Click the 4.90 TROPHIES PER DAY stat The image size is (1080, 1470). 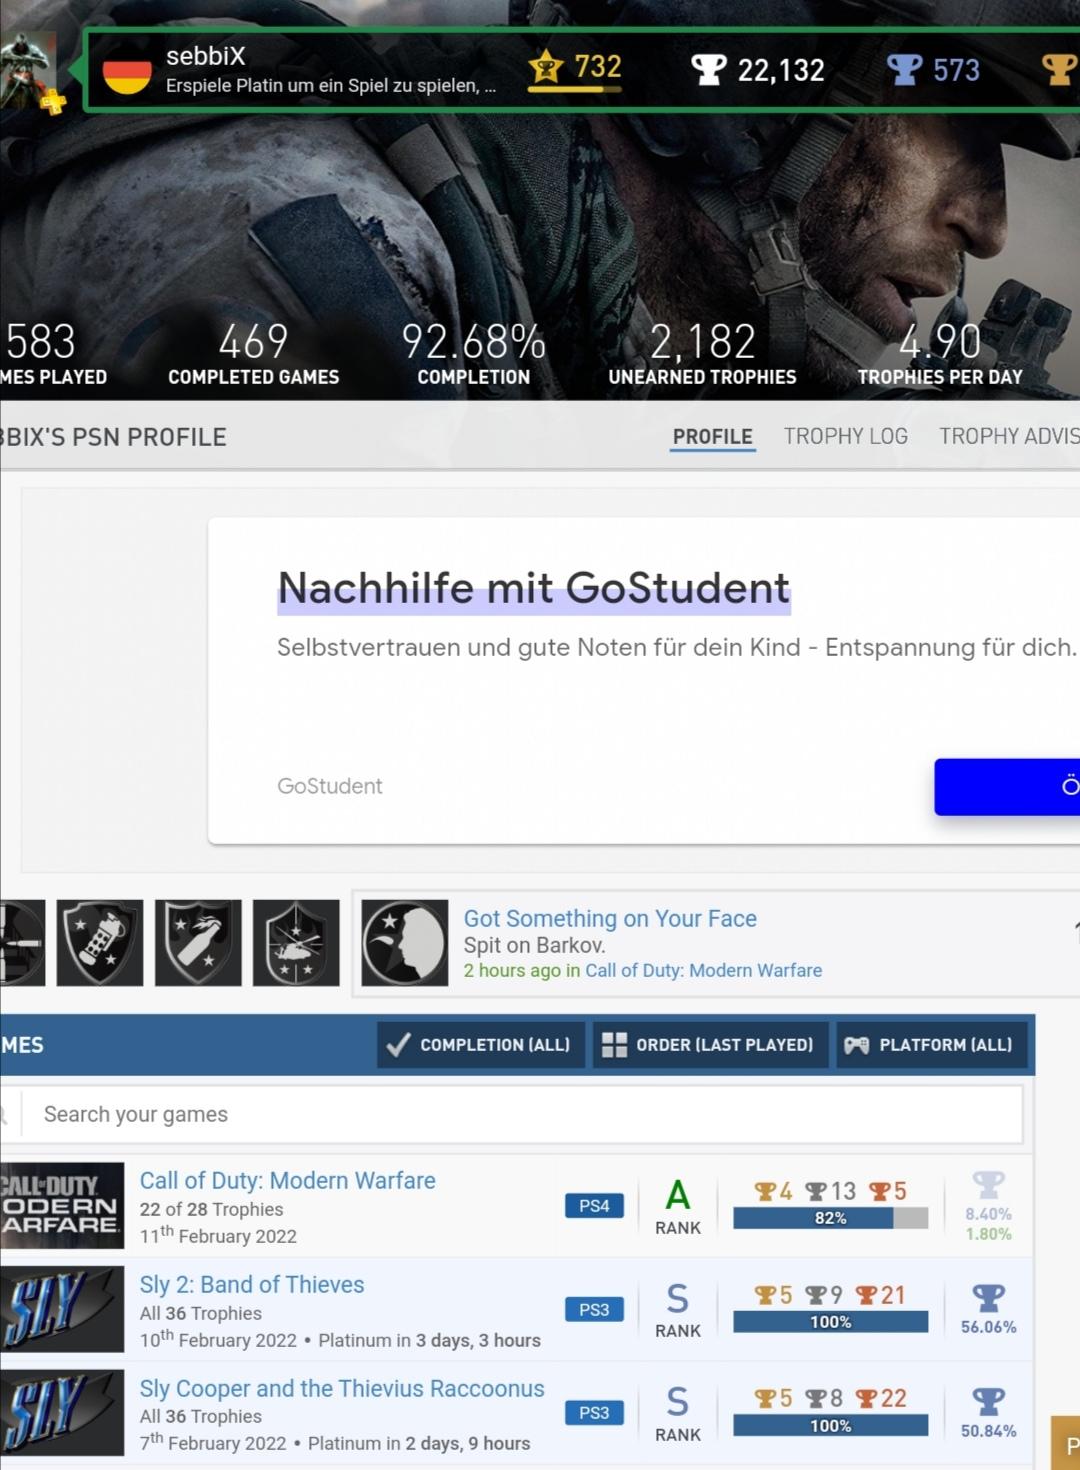click(940, 354)
